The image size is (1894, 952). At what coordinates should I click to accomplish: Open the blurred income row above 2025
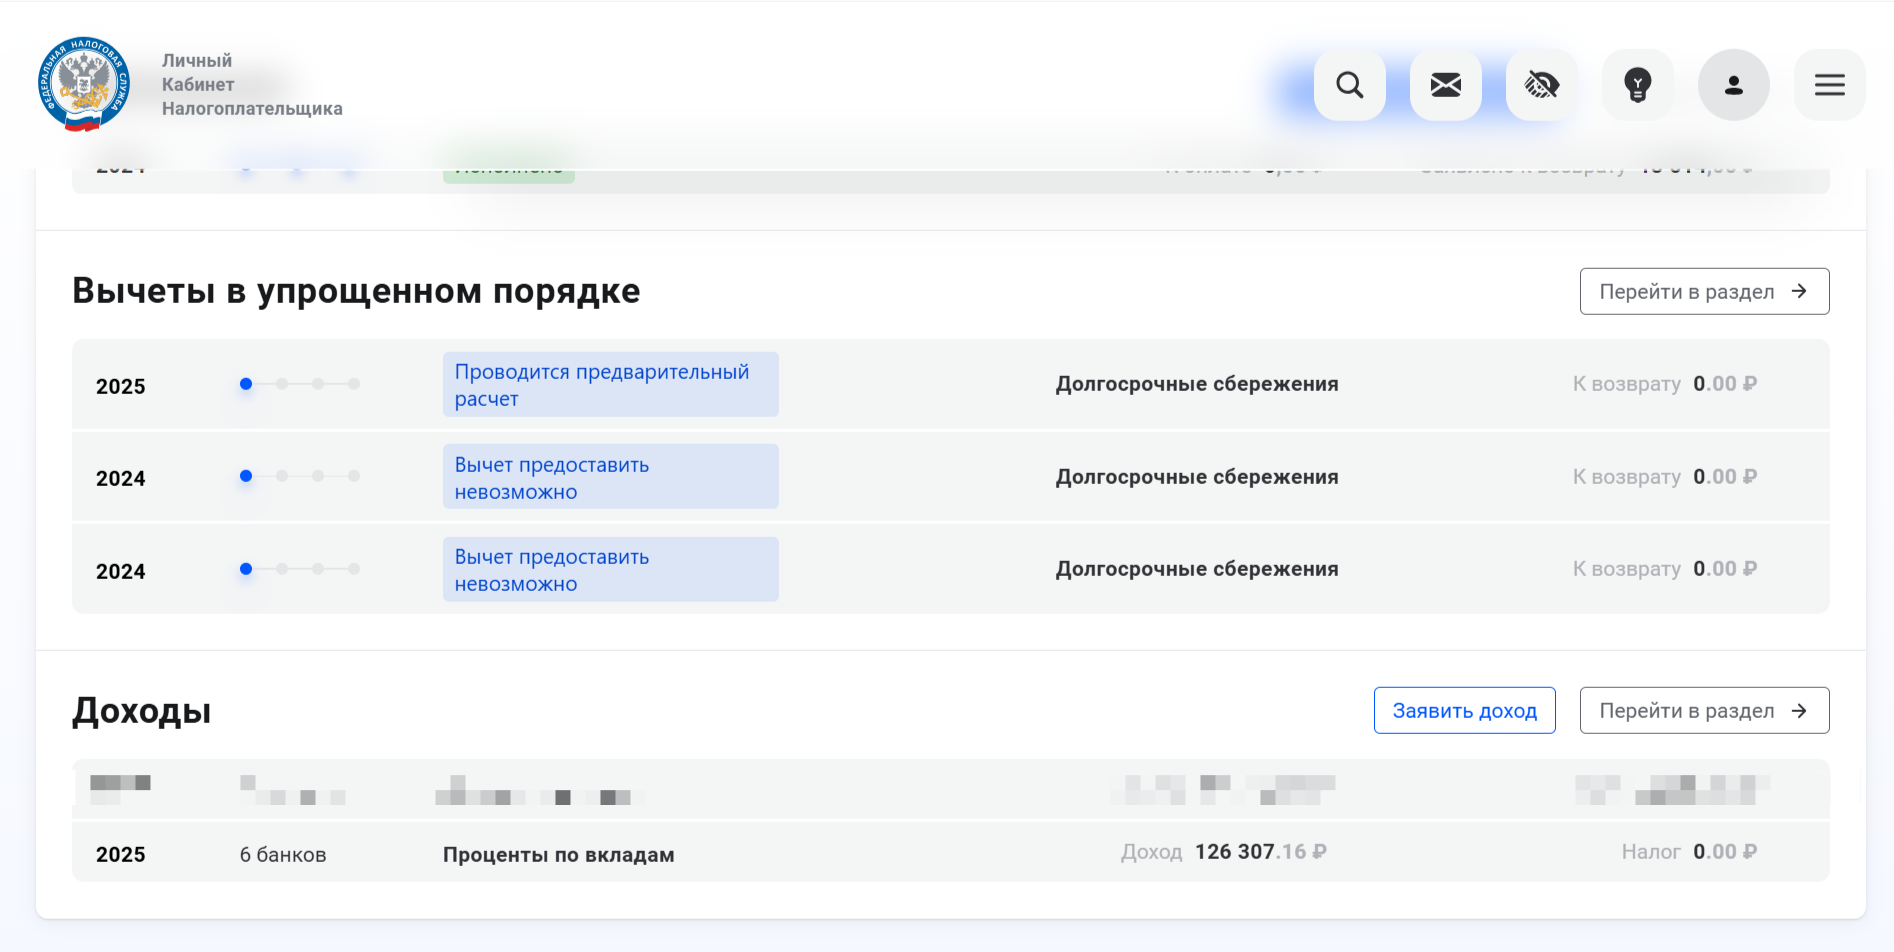[950, 790]
